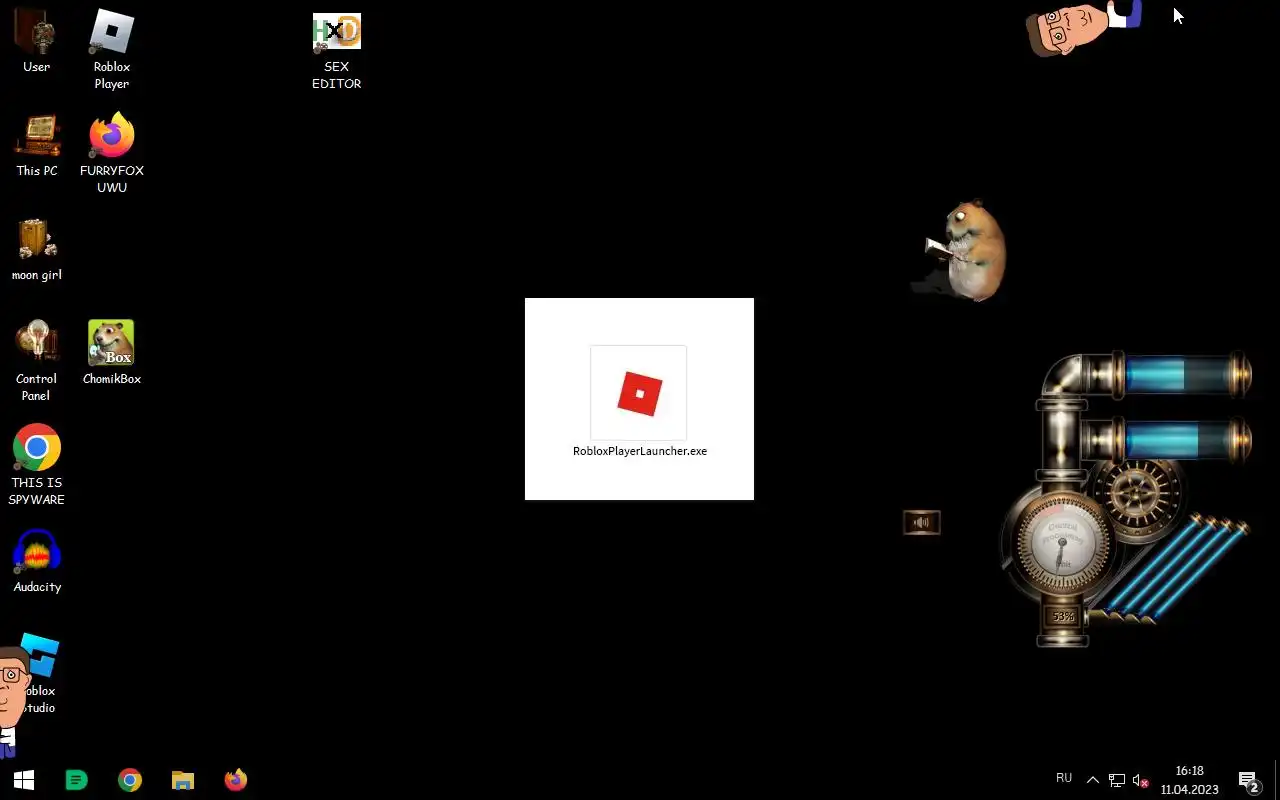The height and width of the screenshot is (800, 1280).
Task: Click the RobloxPlayerLauncher.exe file name
Action: [640, 451]
